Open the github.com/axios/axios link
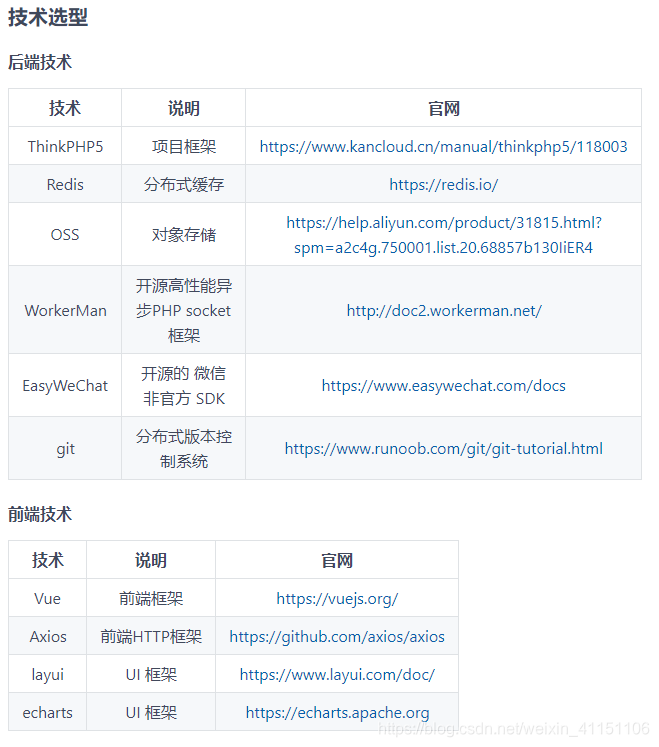The width and height of the screenshot is (659, 747). [x=337, y=637]
